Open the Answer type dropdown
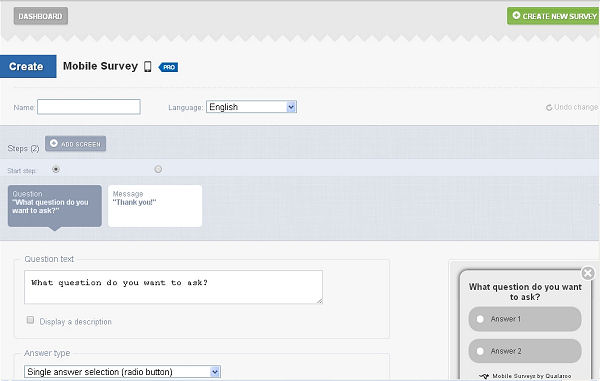The height and width of the screenshot is (381, 600). pyautogui.click(x=122, y=372)
